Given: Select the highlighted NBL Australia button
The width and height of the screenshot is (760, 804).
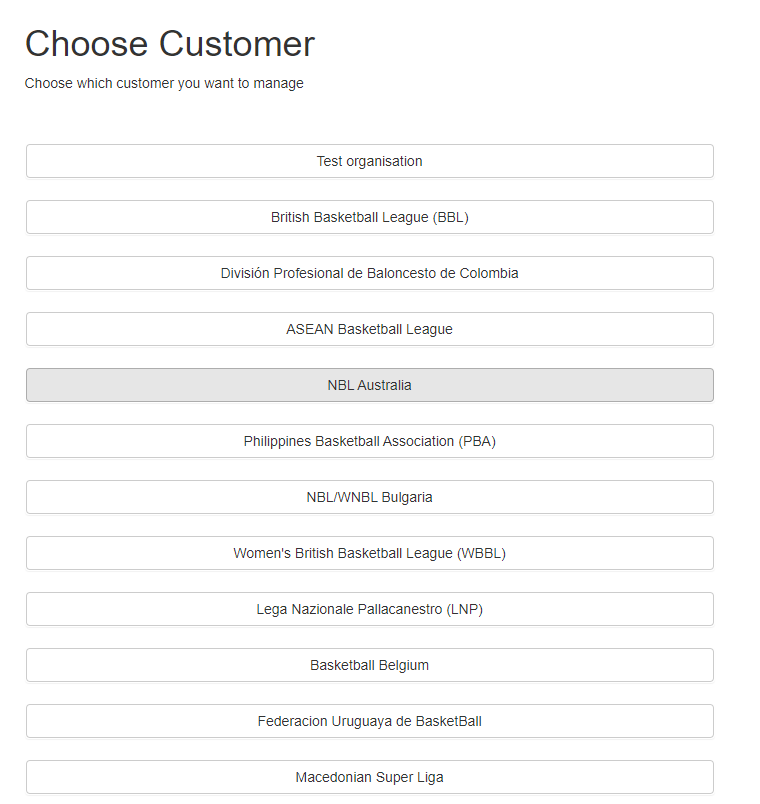Looking at the screenshot, I should 369,385.
